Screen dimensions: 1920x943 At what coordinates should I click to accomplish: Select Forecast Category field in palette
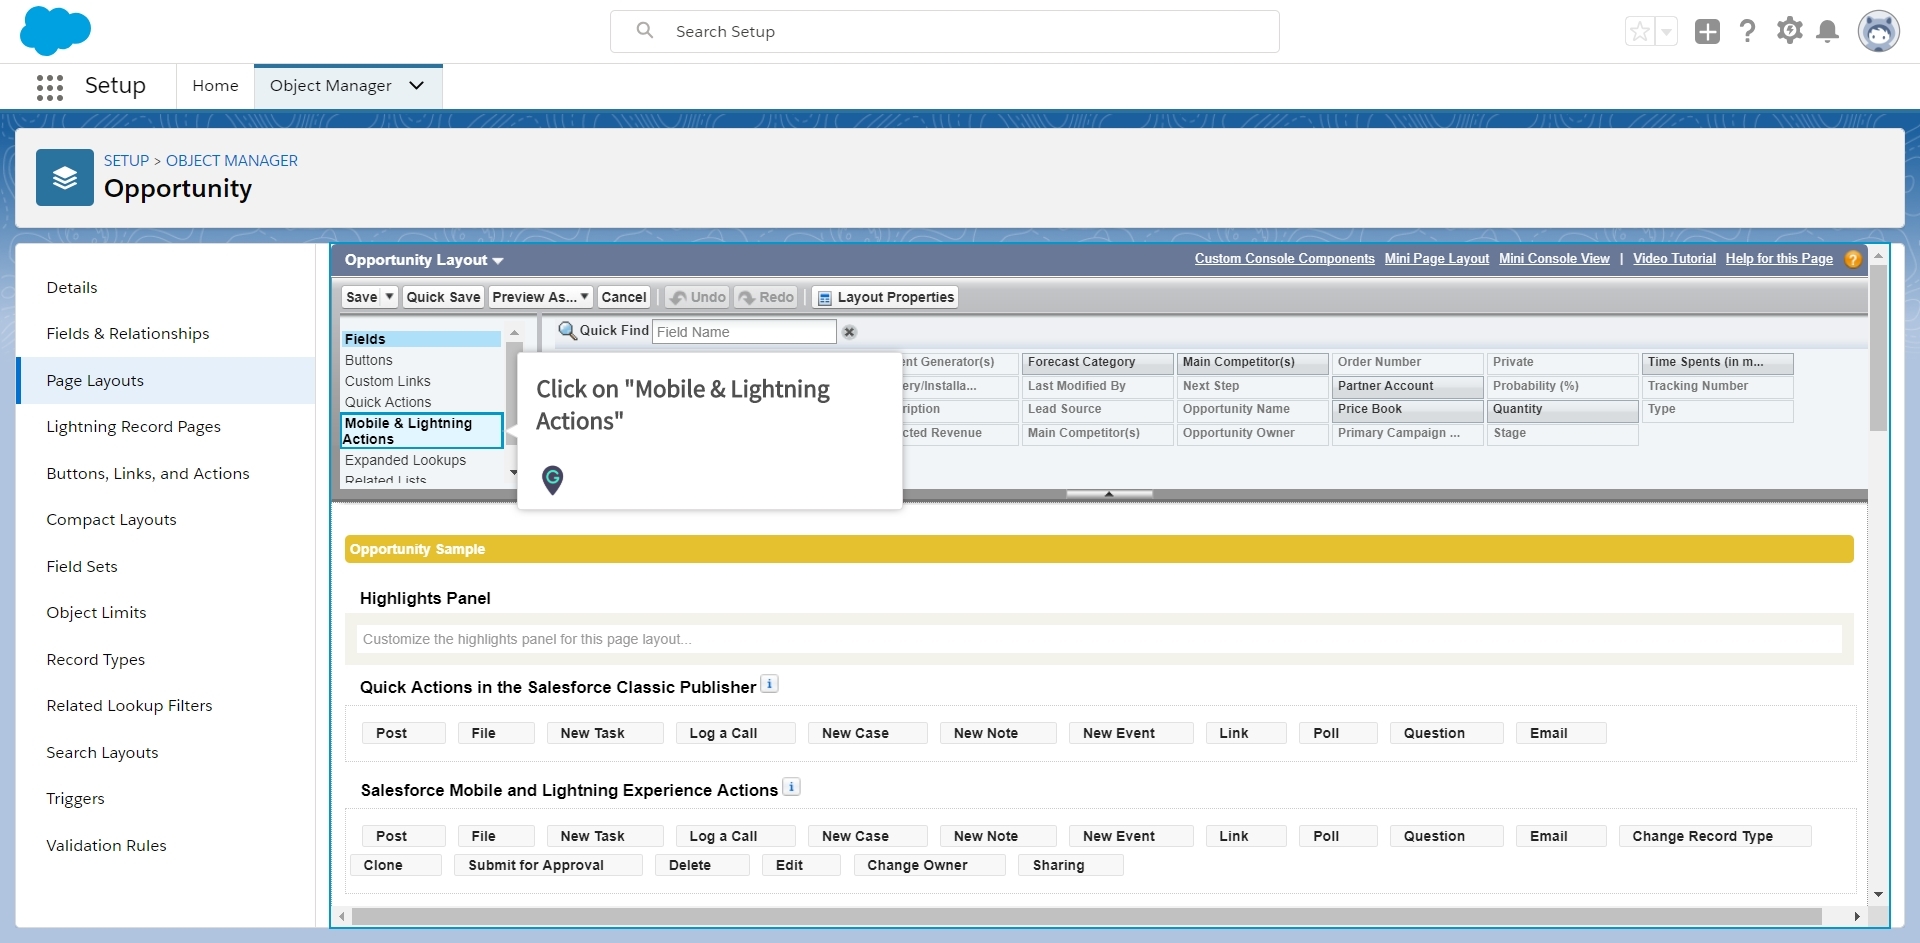1097,362
